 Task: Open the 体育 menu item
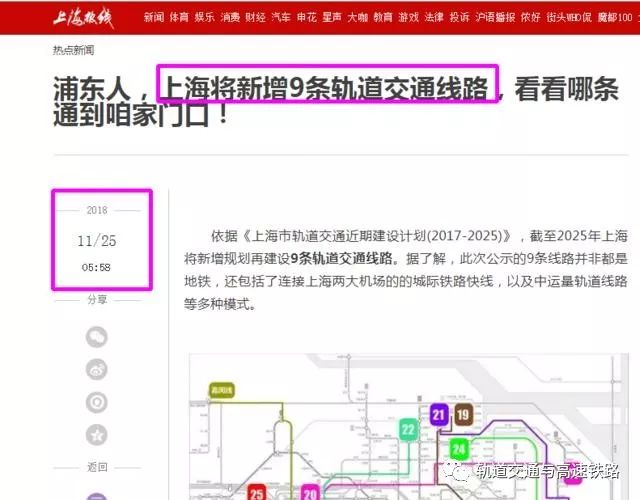point(179,17)
